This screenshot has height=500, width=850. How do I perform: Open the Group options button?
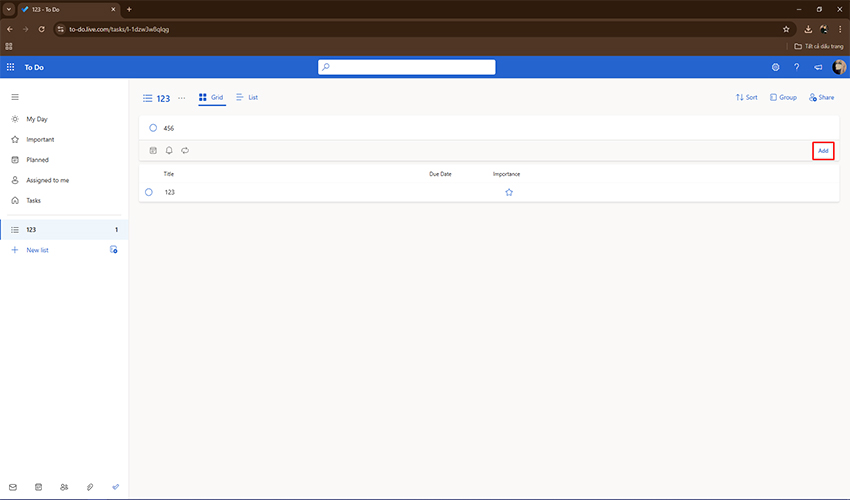(x=783, y=98)
